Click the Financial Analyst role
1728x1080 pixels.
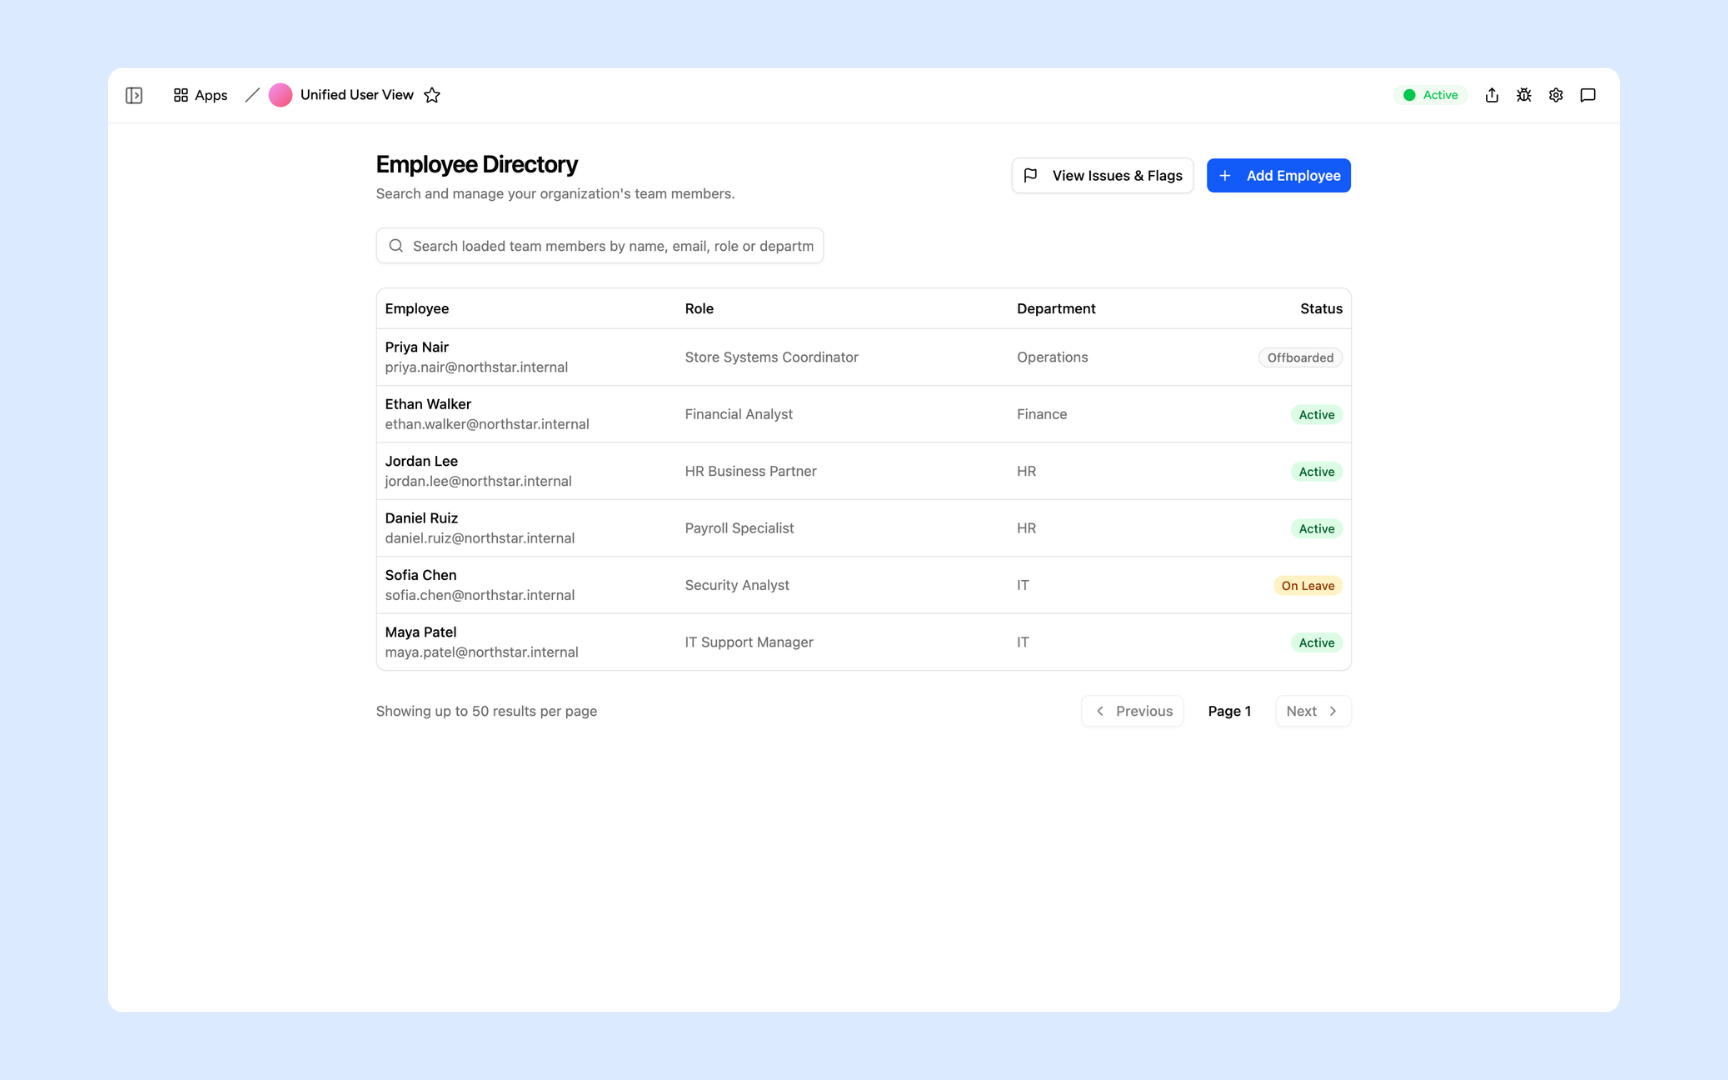(x=738, y=414)
